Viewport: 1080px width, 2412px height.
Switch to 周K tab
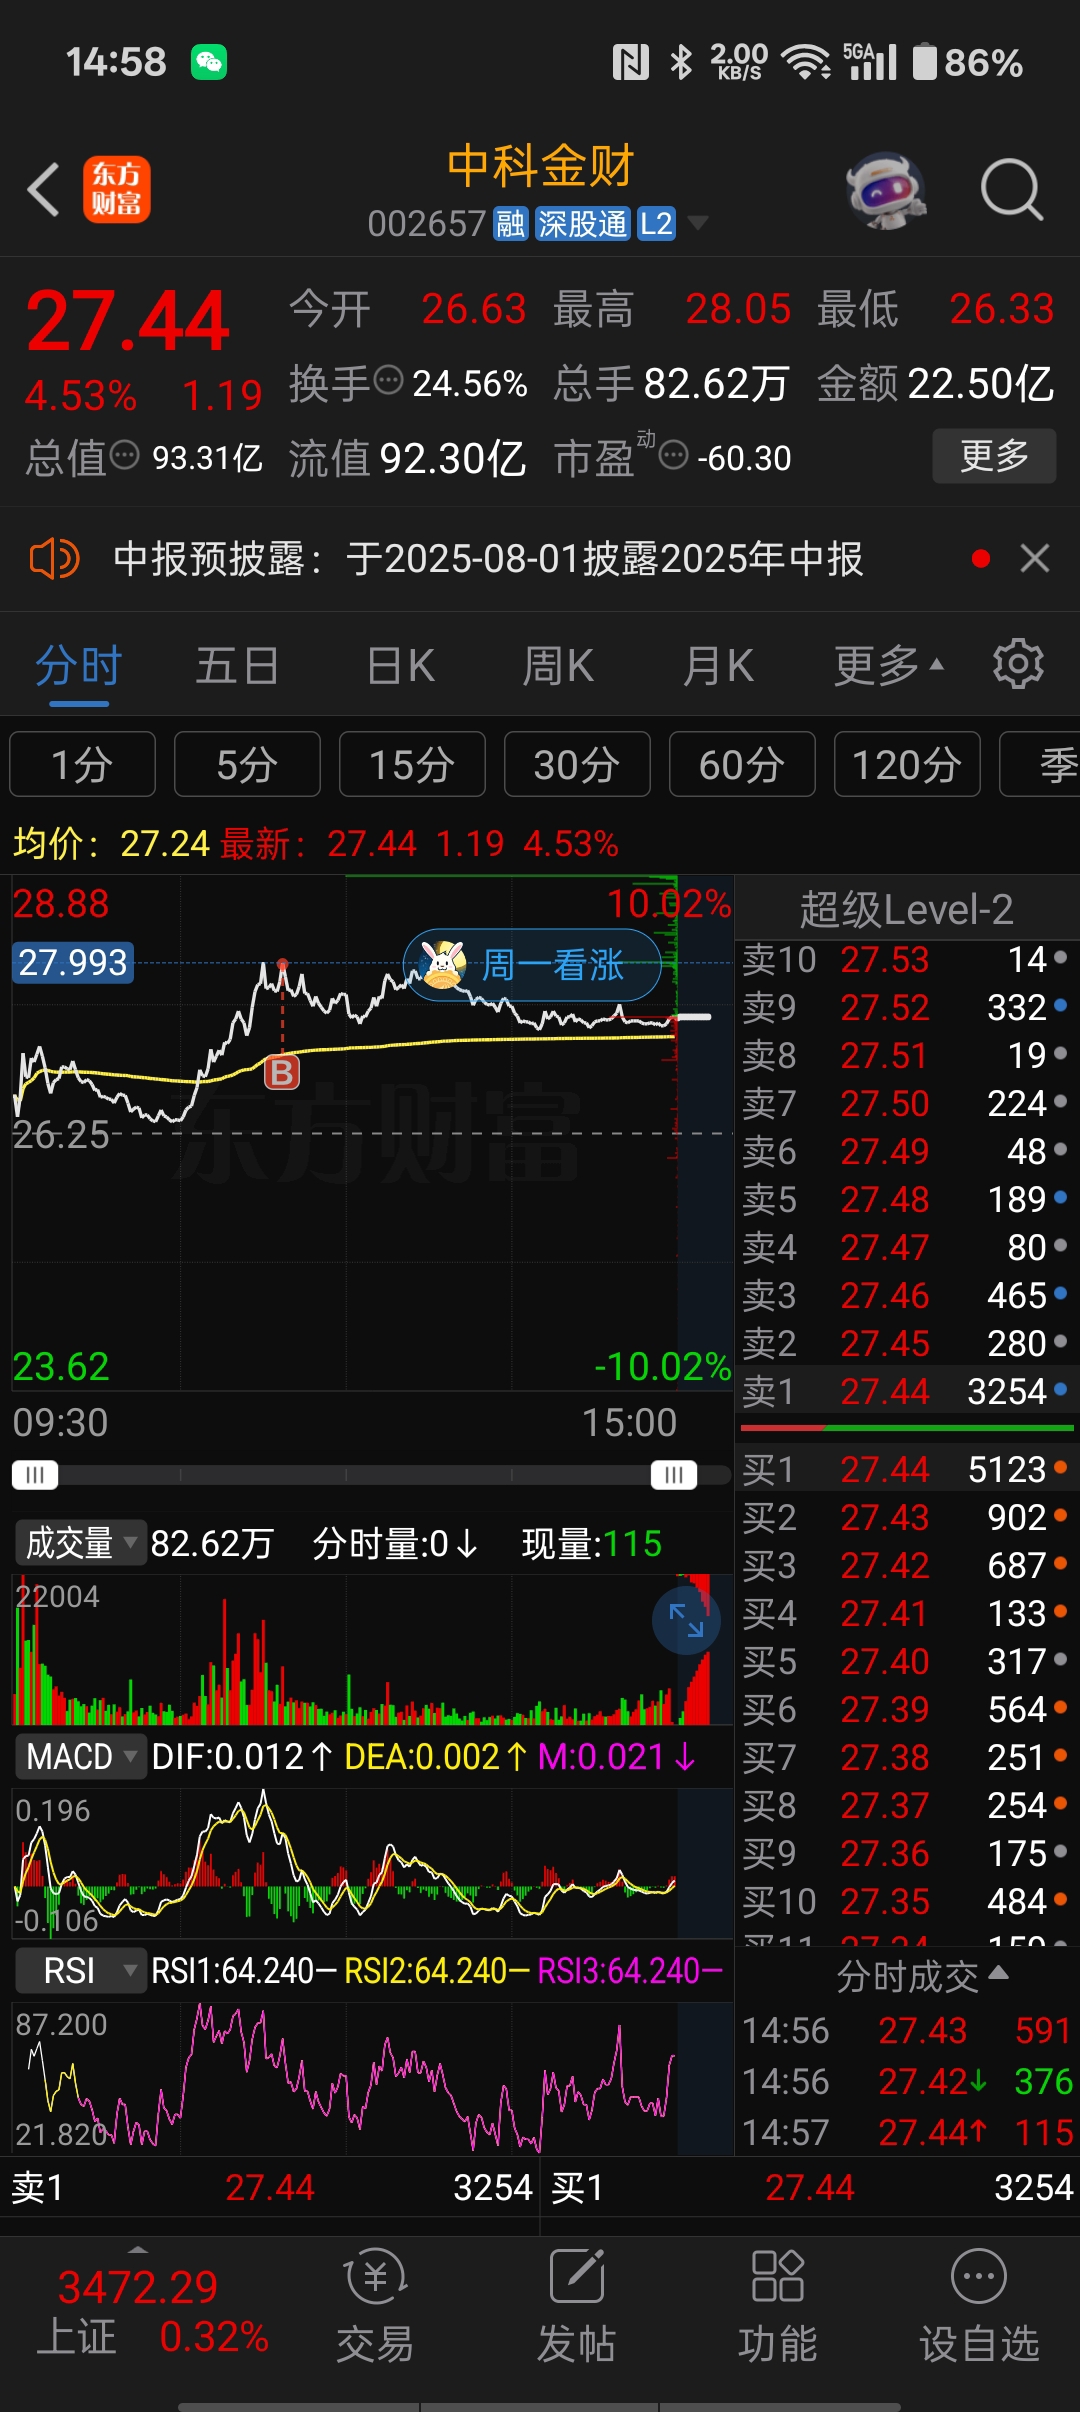558,665
